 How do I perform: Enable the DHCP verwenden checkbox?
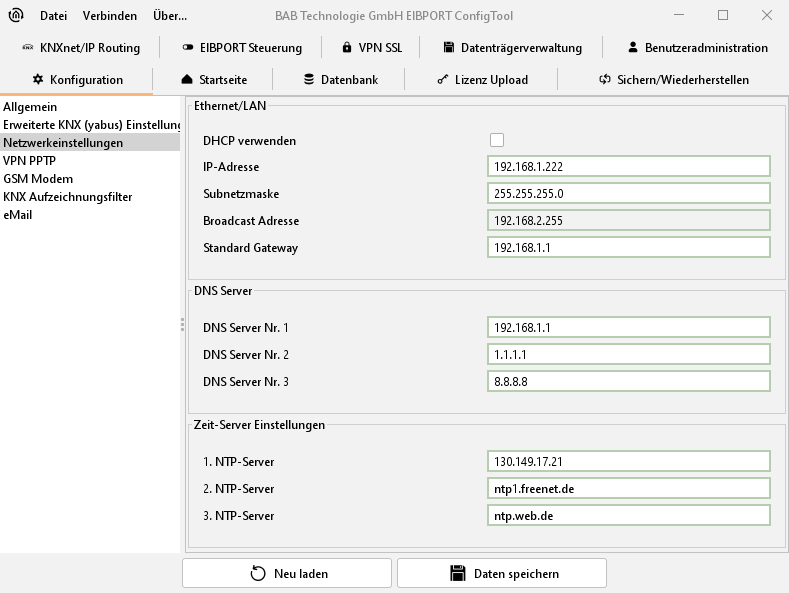tap(497, 141)
